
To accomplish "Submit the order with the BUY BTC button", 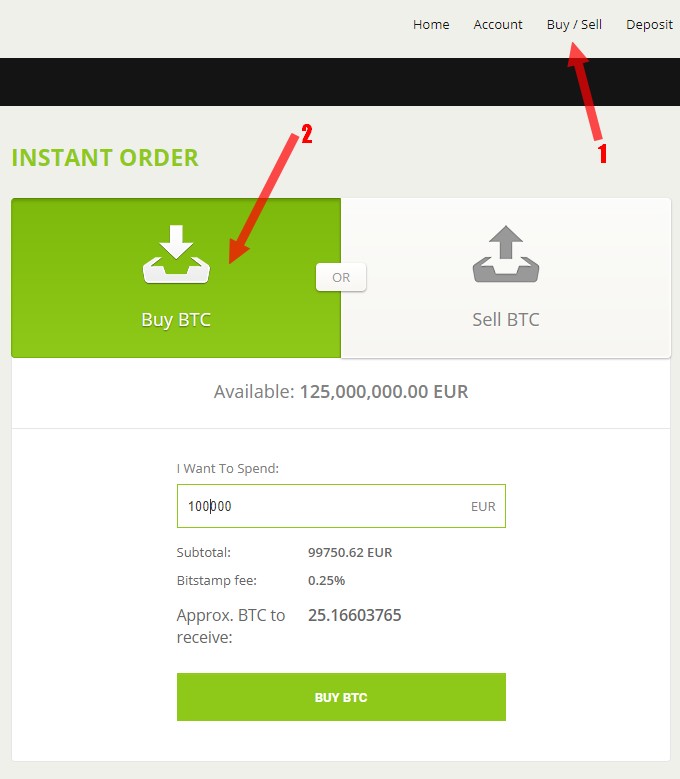I will pos(341,697).
